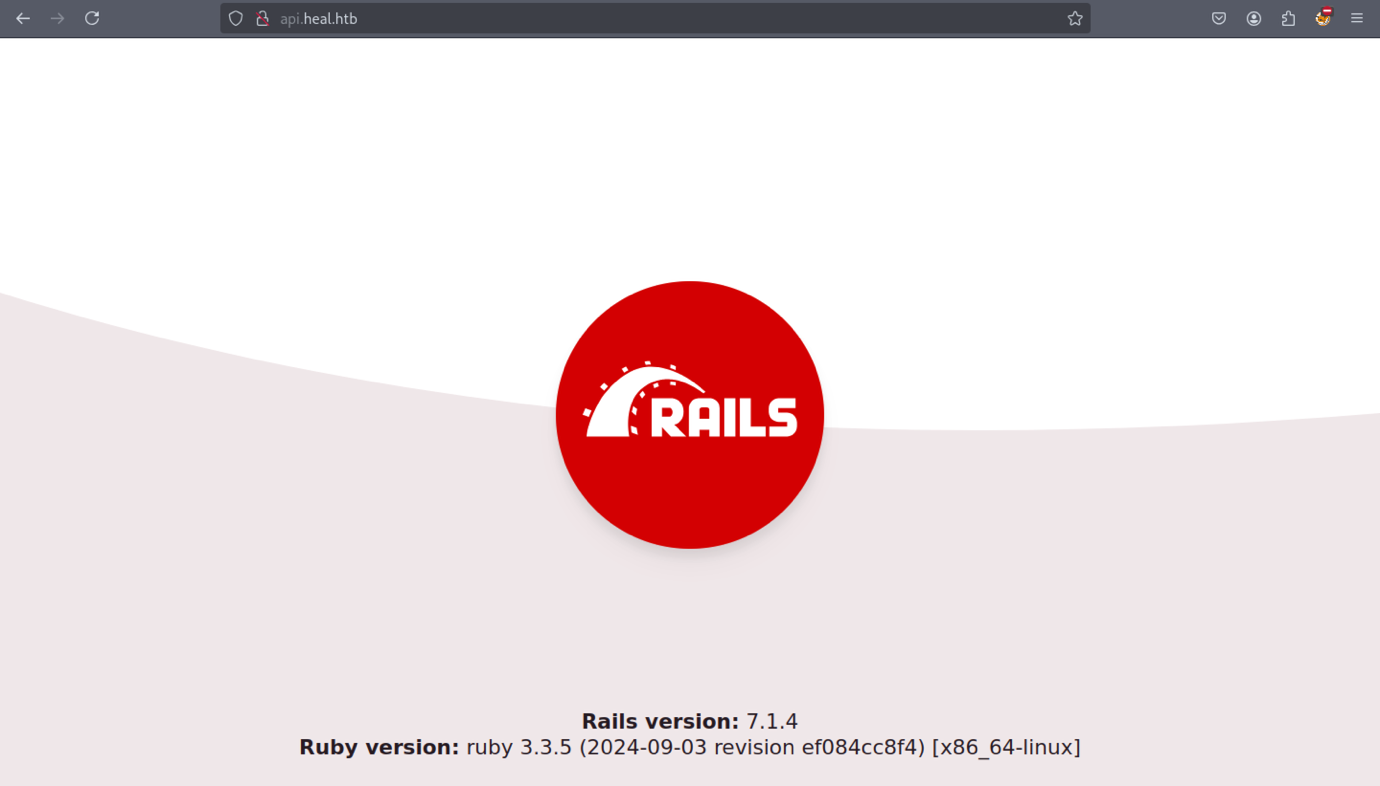Screen dimensions: 1380x786
Task: Save the page to Pocket
Action: [x=1219, y=18]
